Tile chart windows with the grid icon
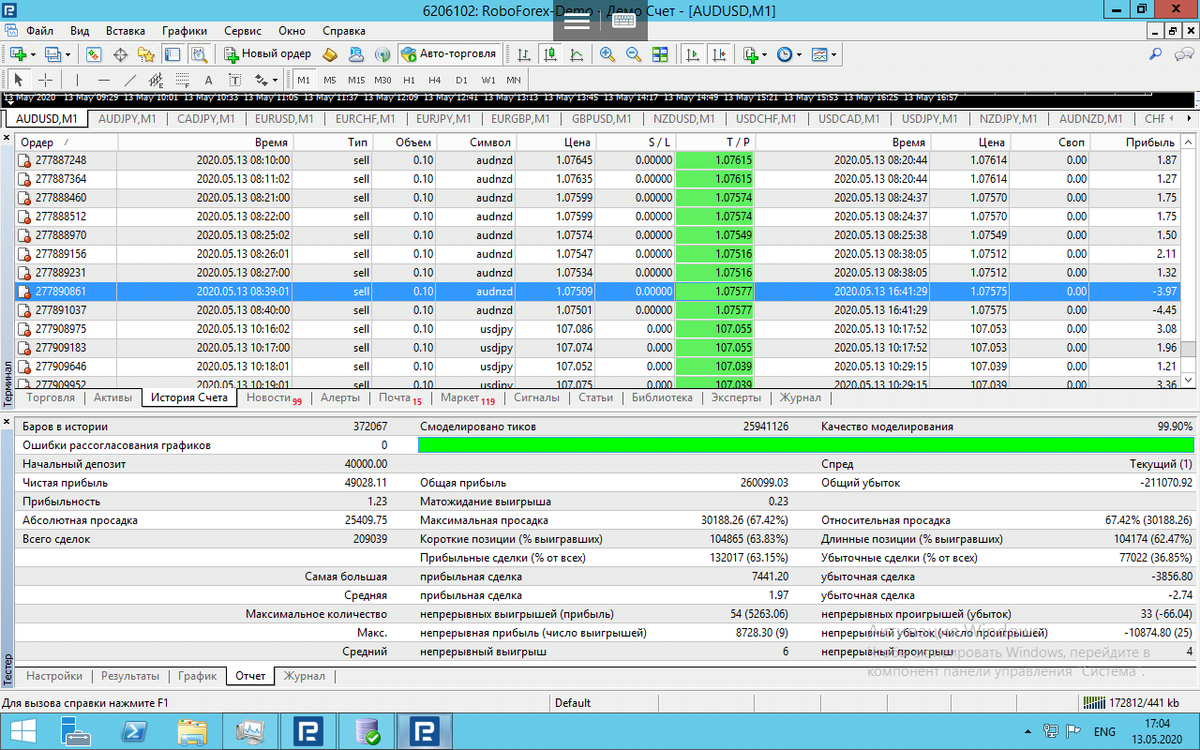The width and height of the screenshot is (1200, 750). coord(660,54)
